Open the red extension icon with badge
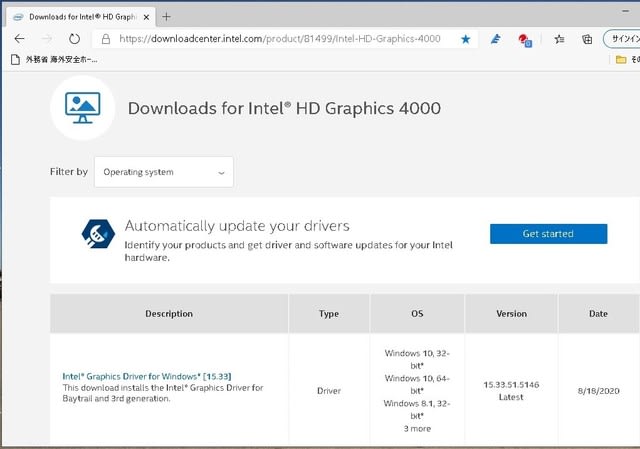This screenshot has height=449, width=640. point(524,40)
